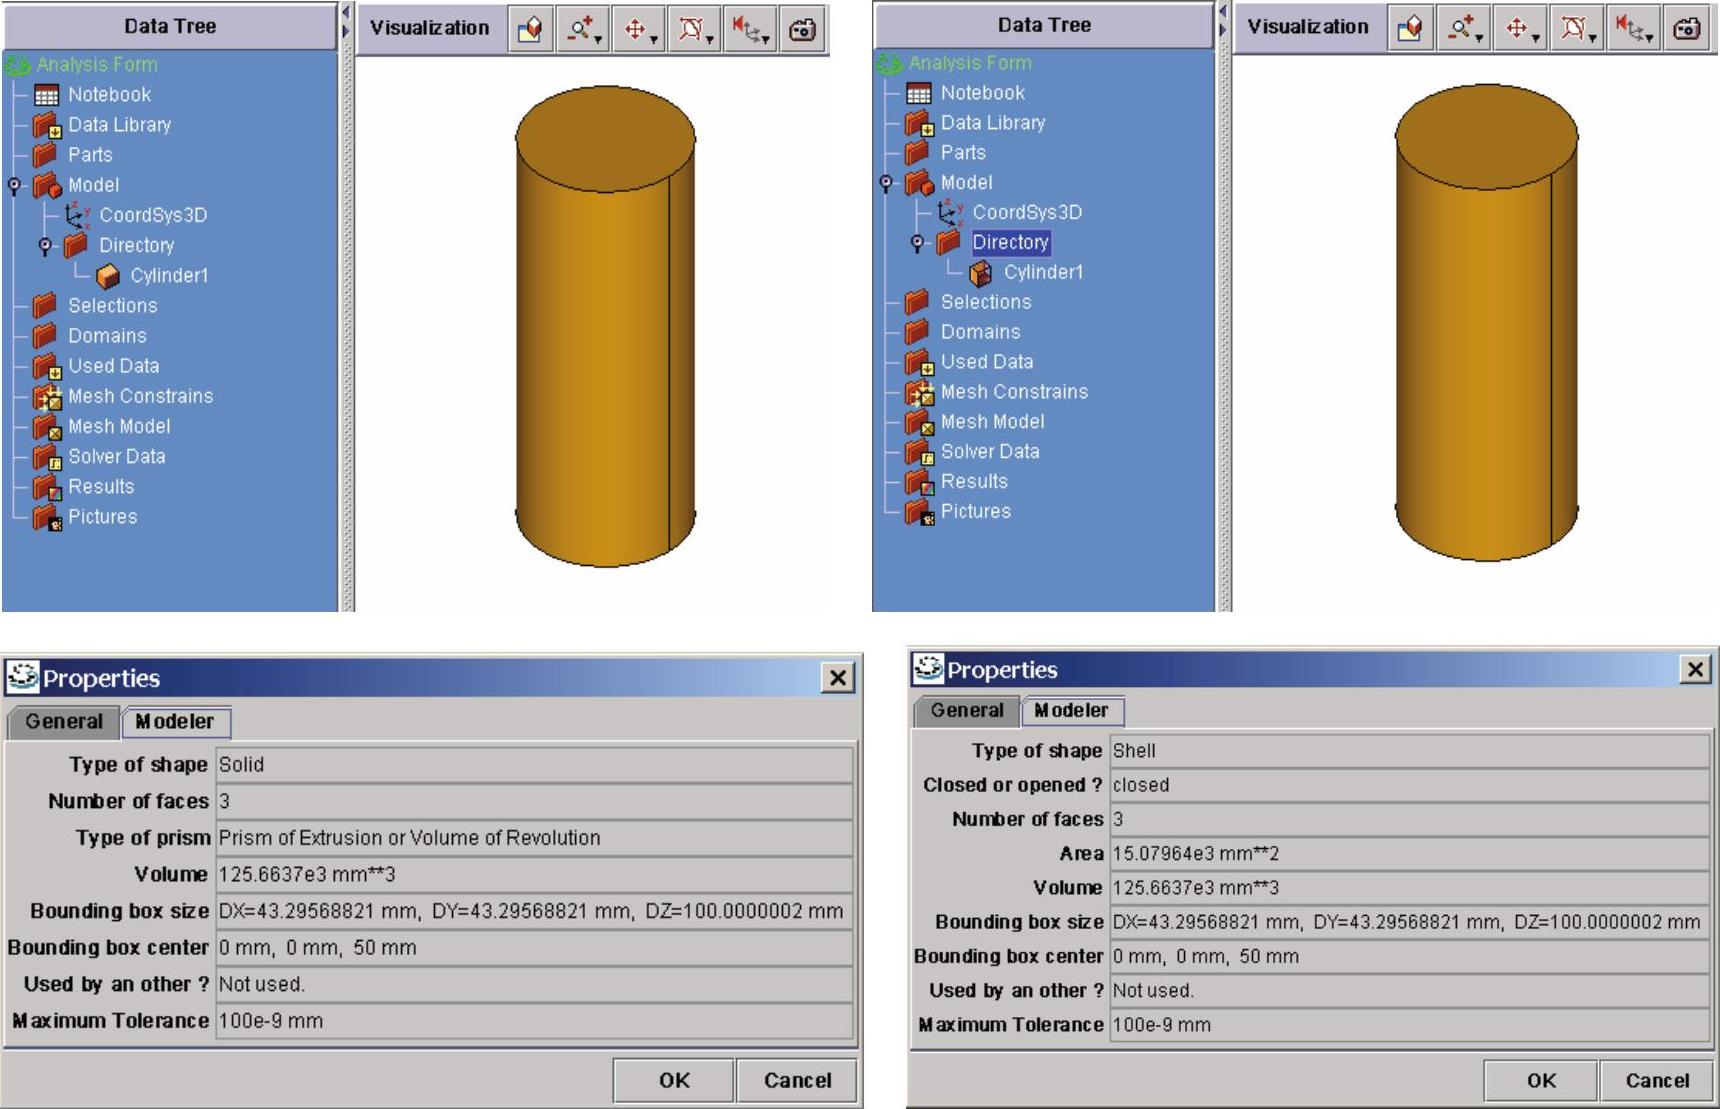Click the Area value field in the Shell Properties dialog
The image size is (1720, 1109).
(1408, 854)
